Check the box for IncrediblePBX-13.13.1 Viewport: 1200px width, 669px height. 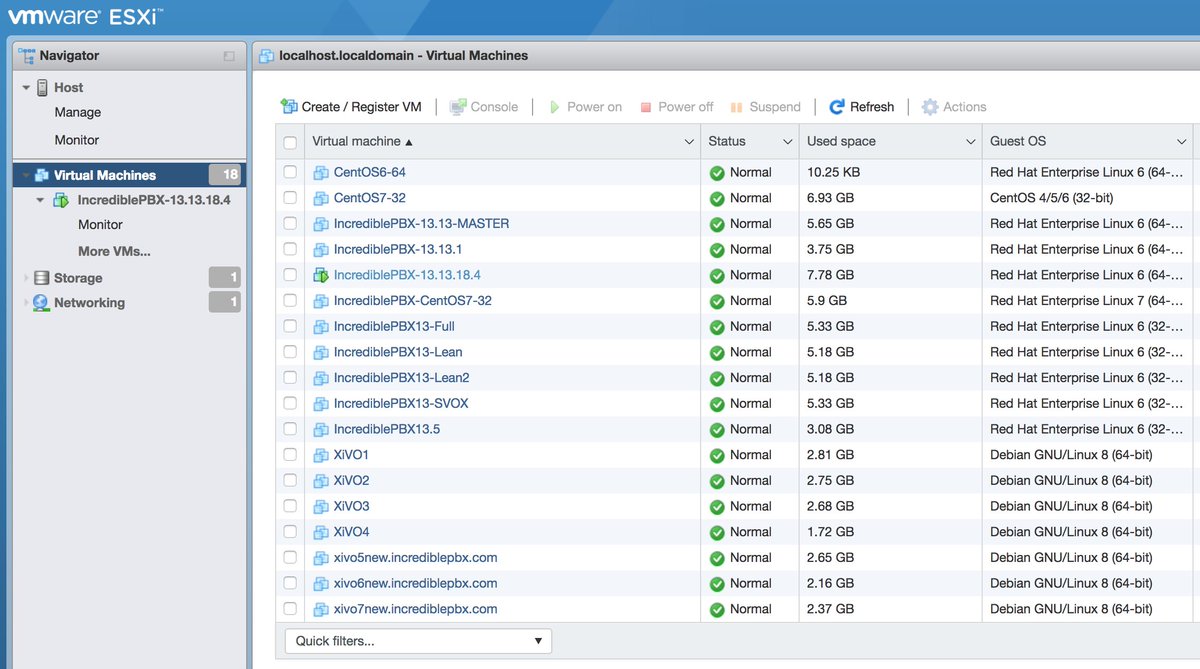click(x=290, y=249)
